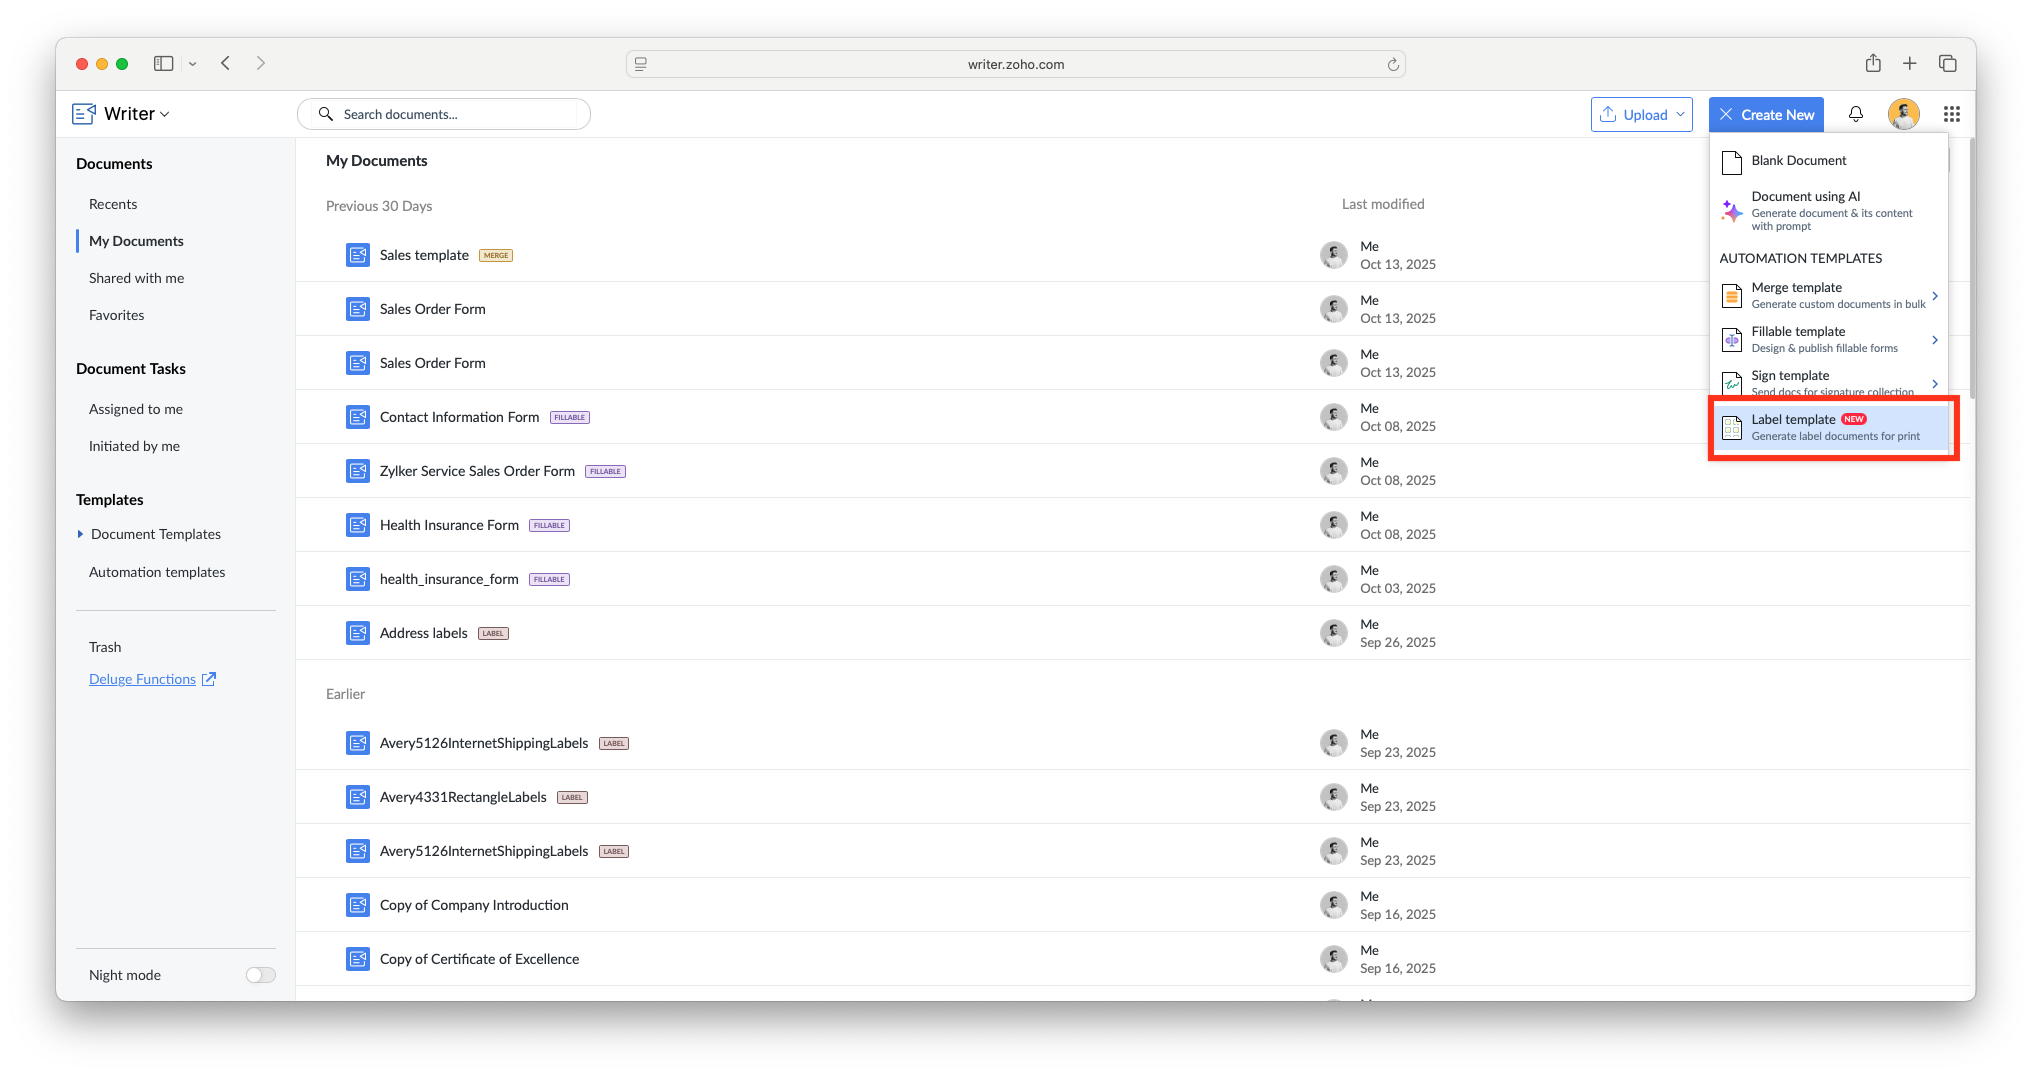Go to Shared with me
This screenshot has width=2032, height=1075.
point(136,278)
